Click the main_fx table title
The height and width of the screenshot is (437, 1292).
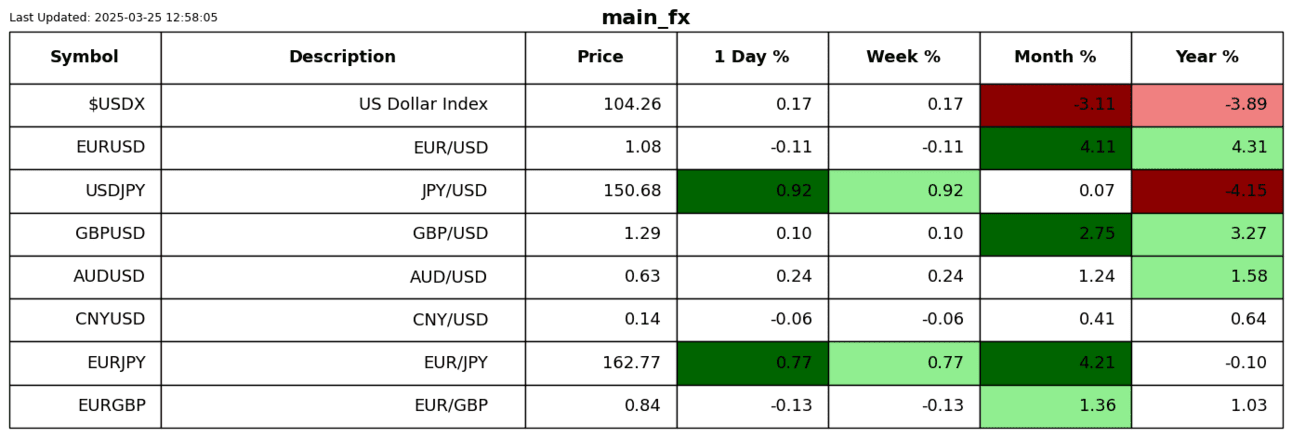coord(645,18)
